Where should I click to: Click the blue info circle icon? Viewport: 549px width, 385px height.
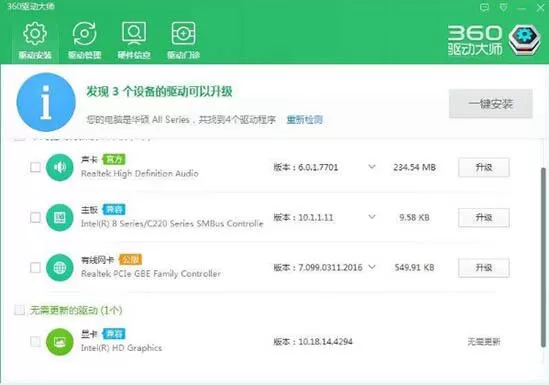(x=46, y=102)
